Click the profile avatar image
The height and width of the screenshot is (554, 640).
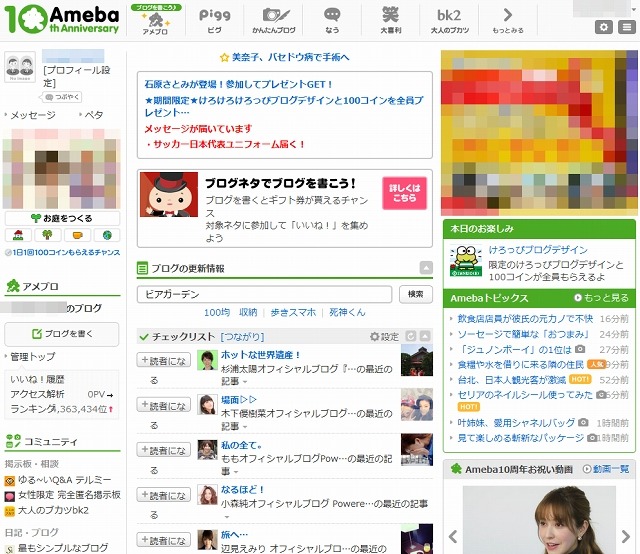pyautogui.click(x=20, y=67)
